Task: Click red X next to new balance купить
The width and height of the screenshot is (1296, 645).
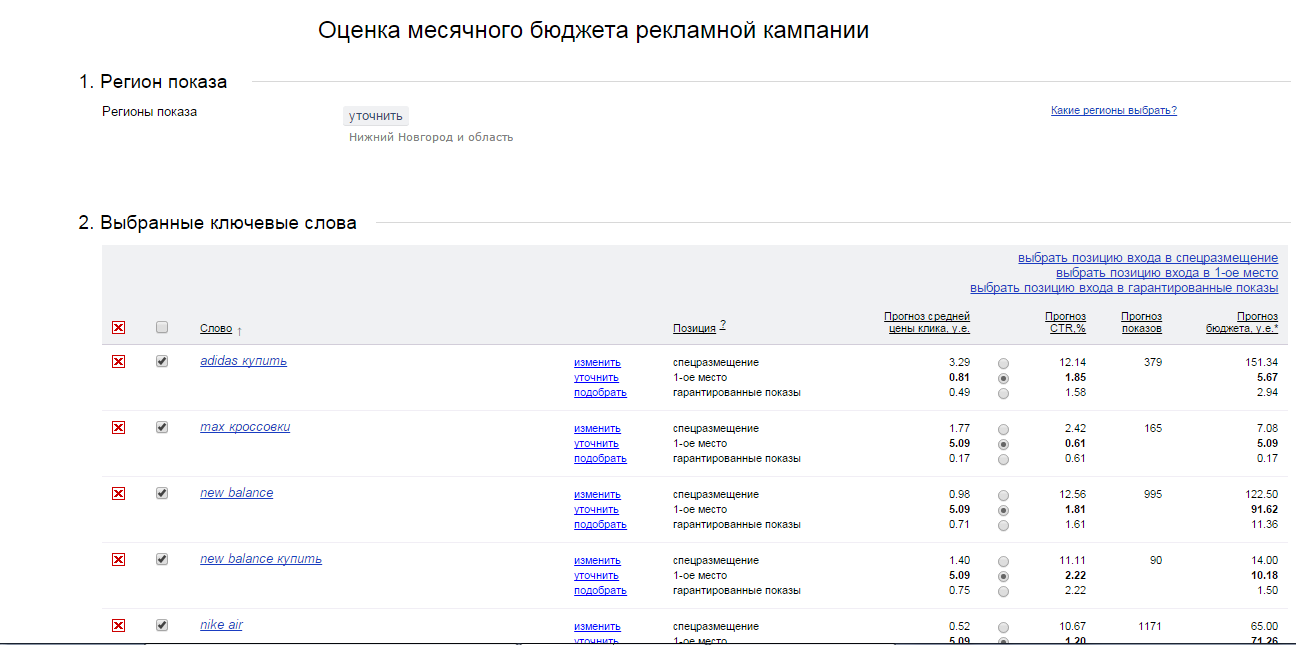Action: [x=118, y=560]
